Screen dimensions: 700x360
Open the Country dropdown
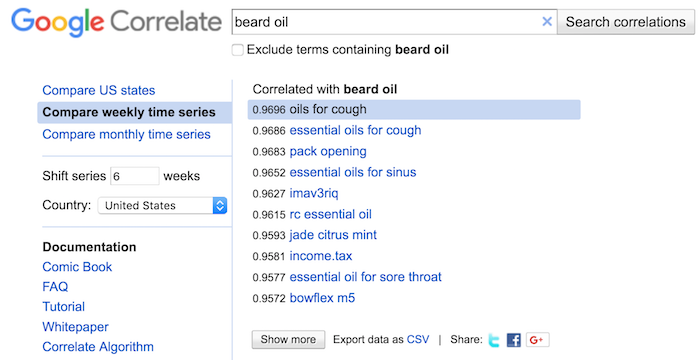(162, 205)
